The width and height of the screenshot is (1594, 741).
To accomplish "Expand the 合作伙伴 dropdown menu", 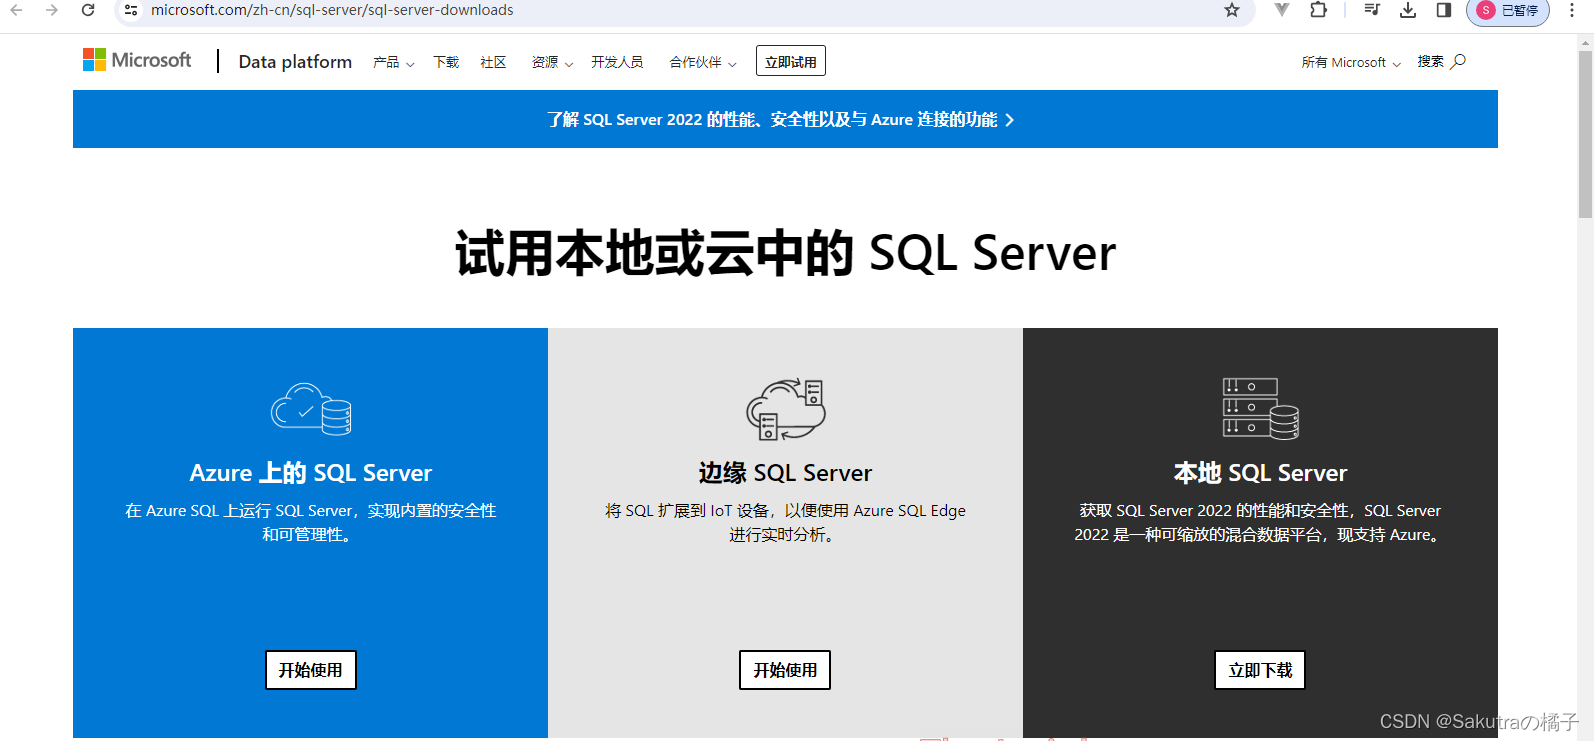I will coord(703,62).
